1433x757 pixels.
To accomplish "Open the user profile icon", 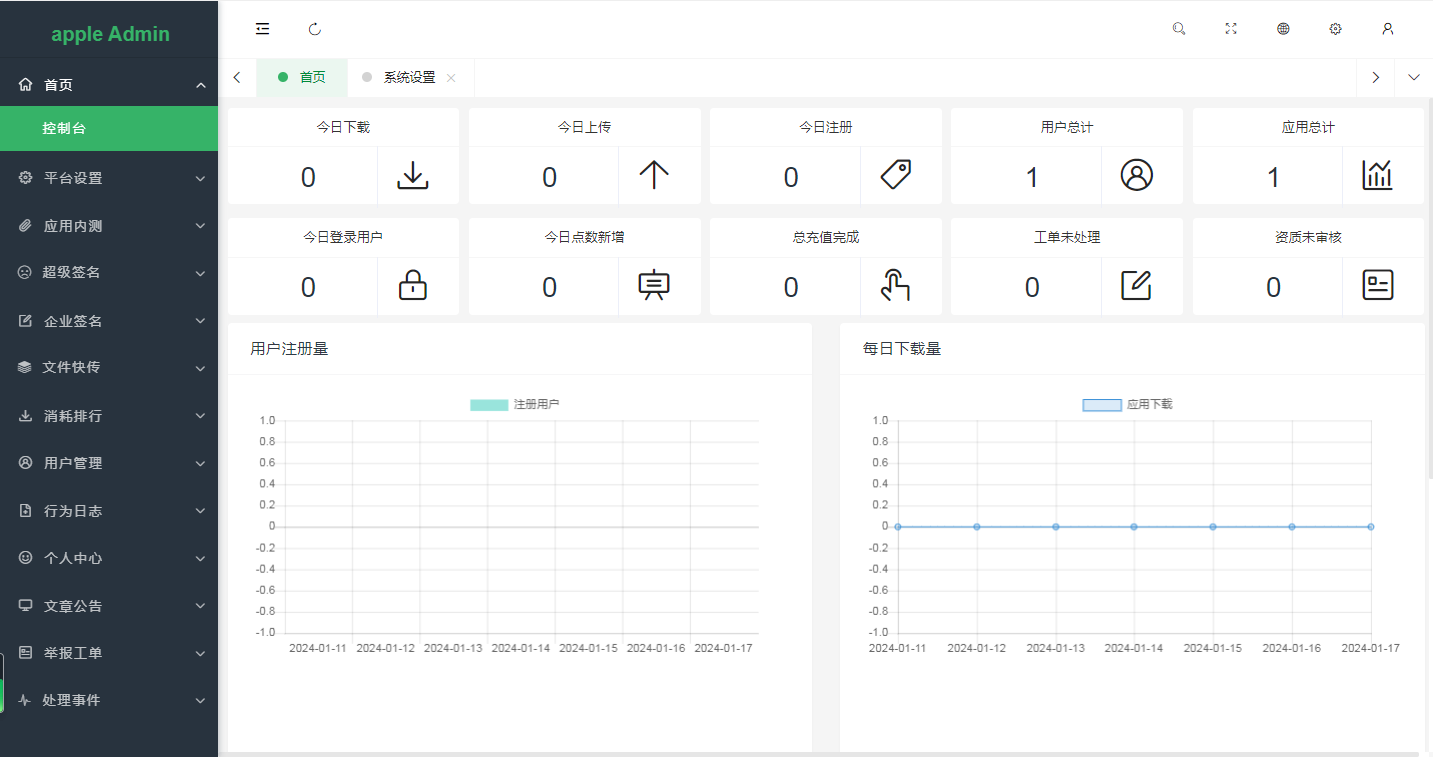I will click(1387, 29).
